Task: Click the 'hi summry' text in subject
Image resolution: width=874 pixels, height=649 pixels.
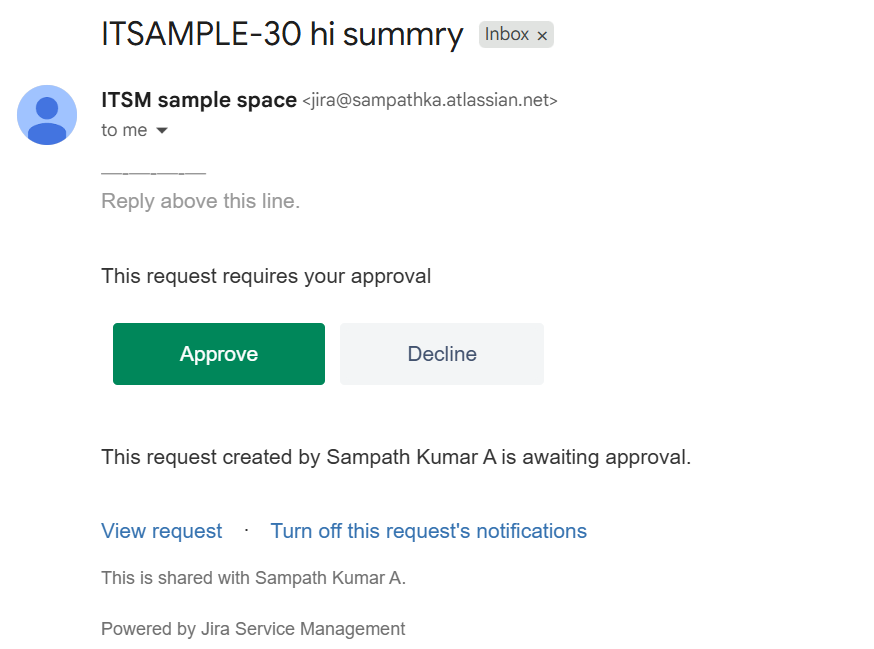Action: pos(386,35)
